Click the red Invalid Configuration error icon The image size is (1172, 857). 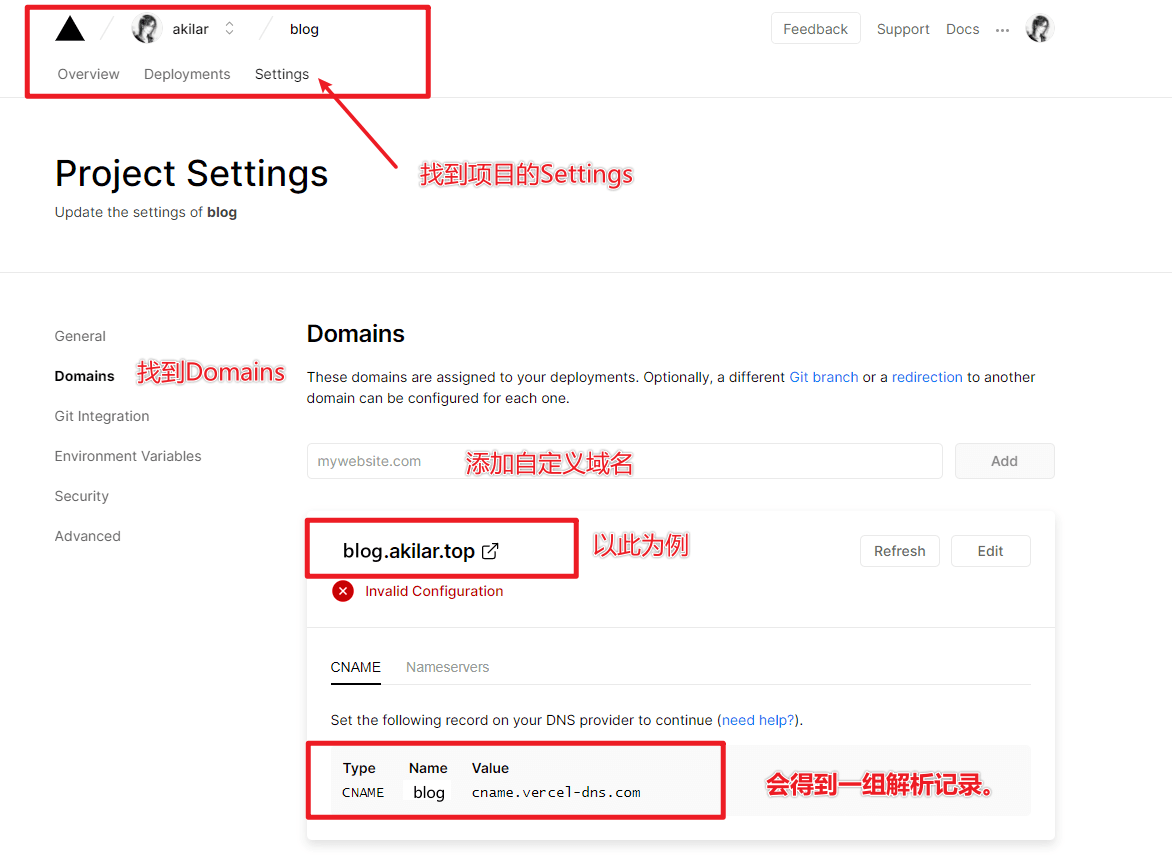(x=343, y=591)
